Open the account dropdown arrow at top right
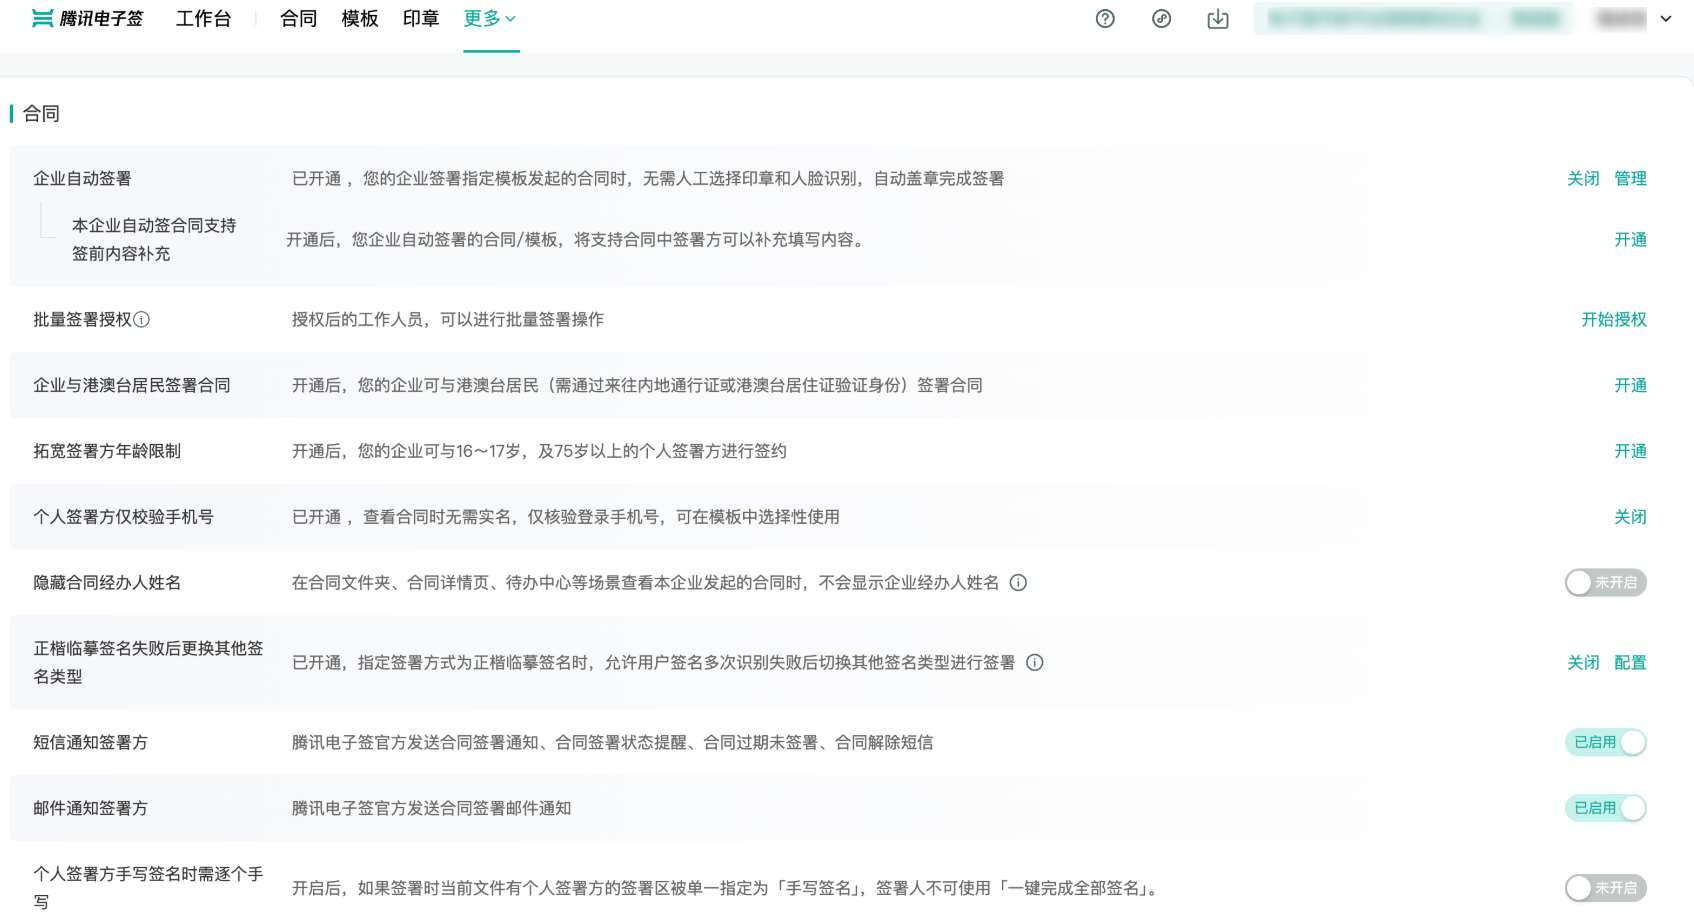 [1666, 19]
